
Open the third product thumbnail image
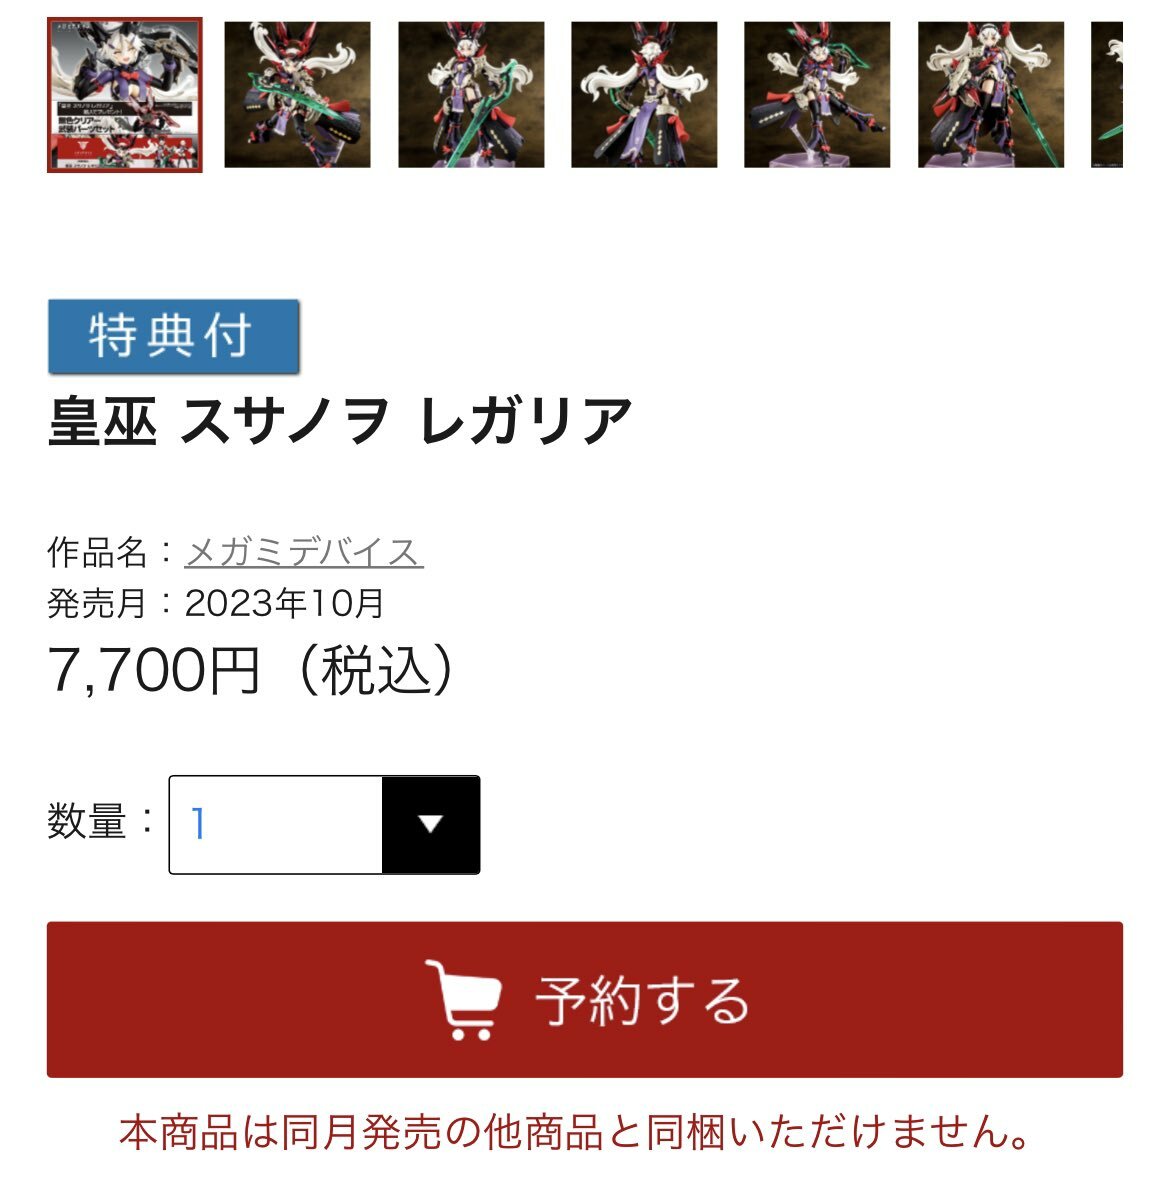[x=471, y=95]
